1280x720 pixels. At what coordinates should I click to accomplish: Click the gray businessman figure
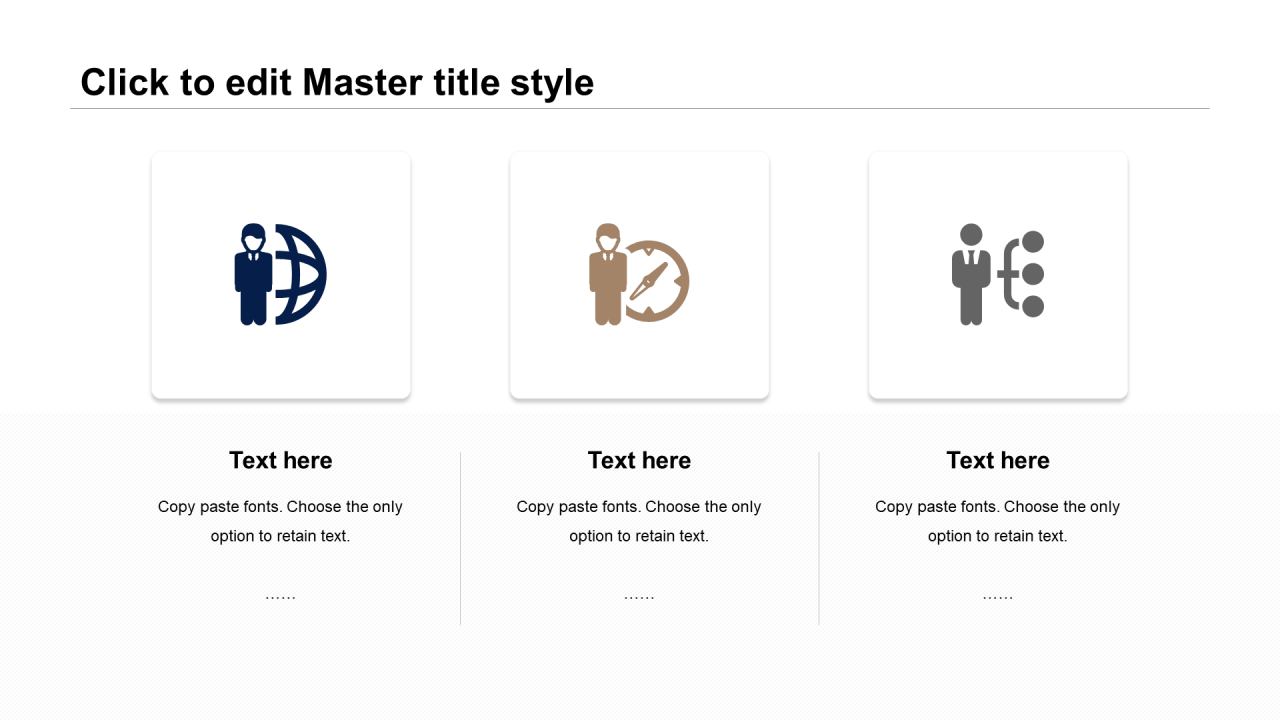(970, 275)
